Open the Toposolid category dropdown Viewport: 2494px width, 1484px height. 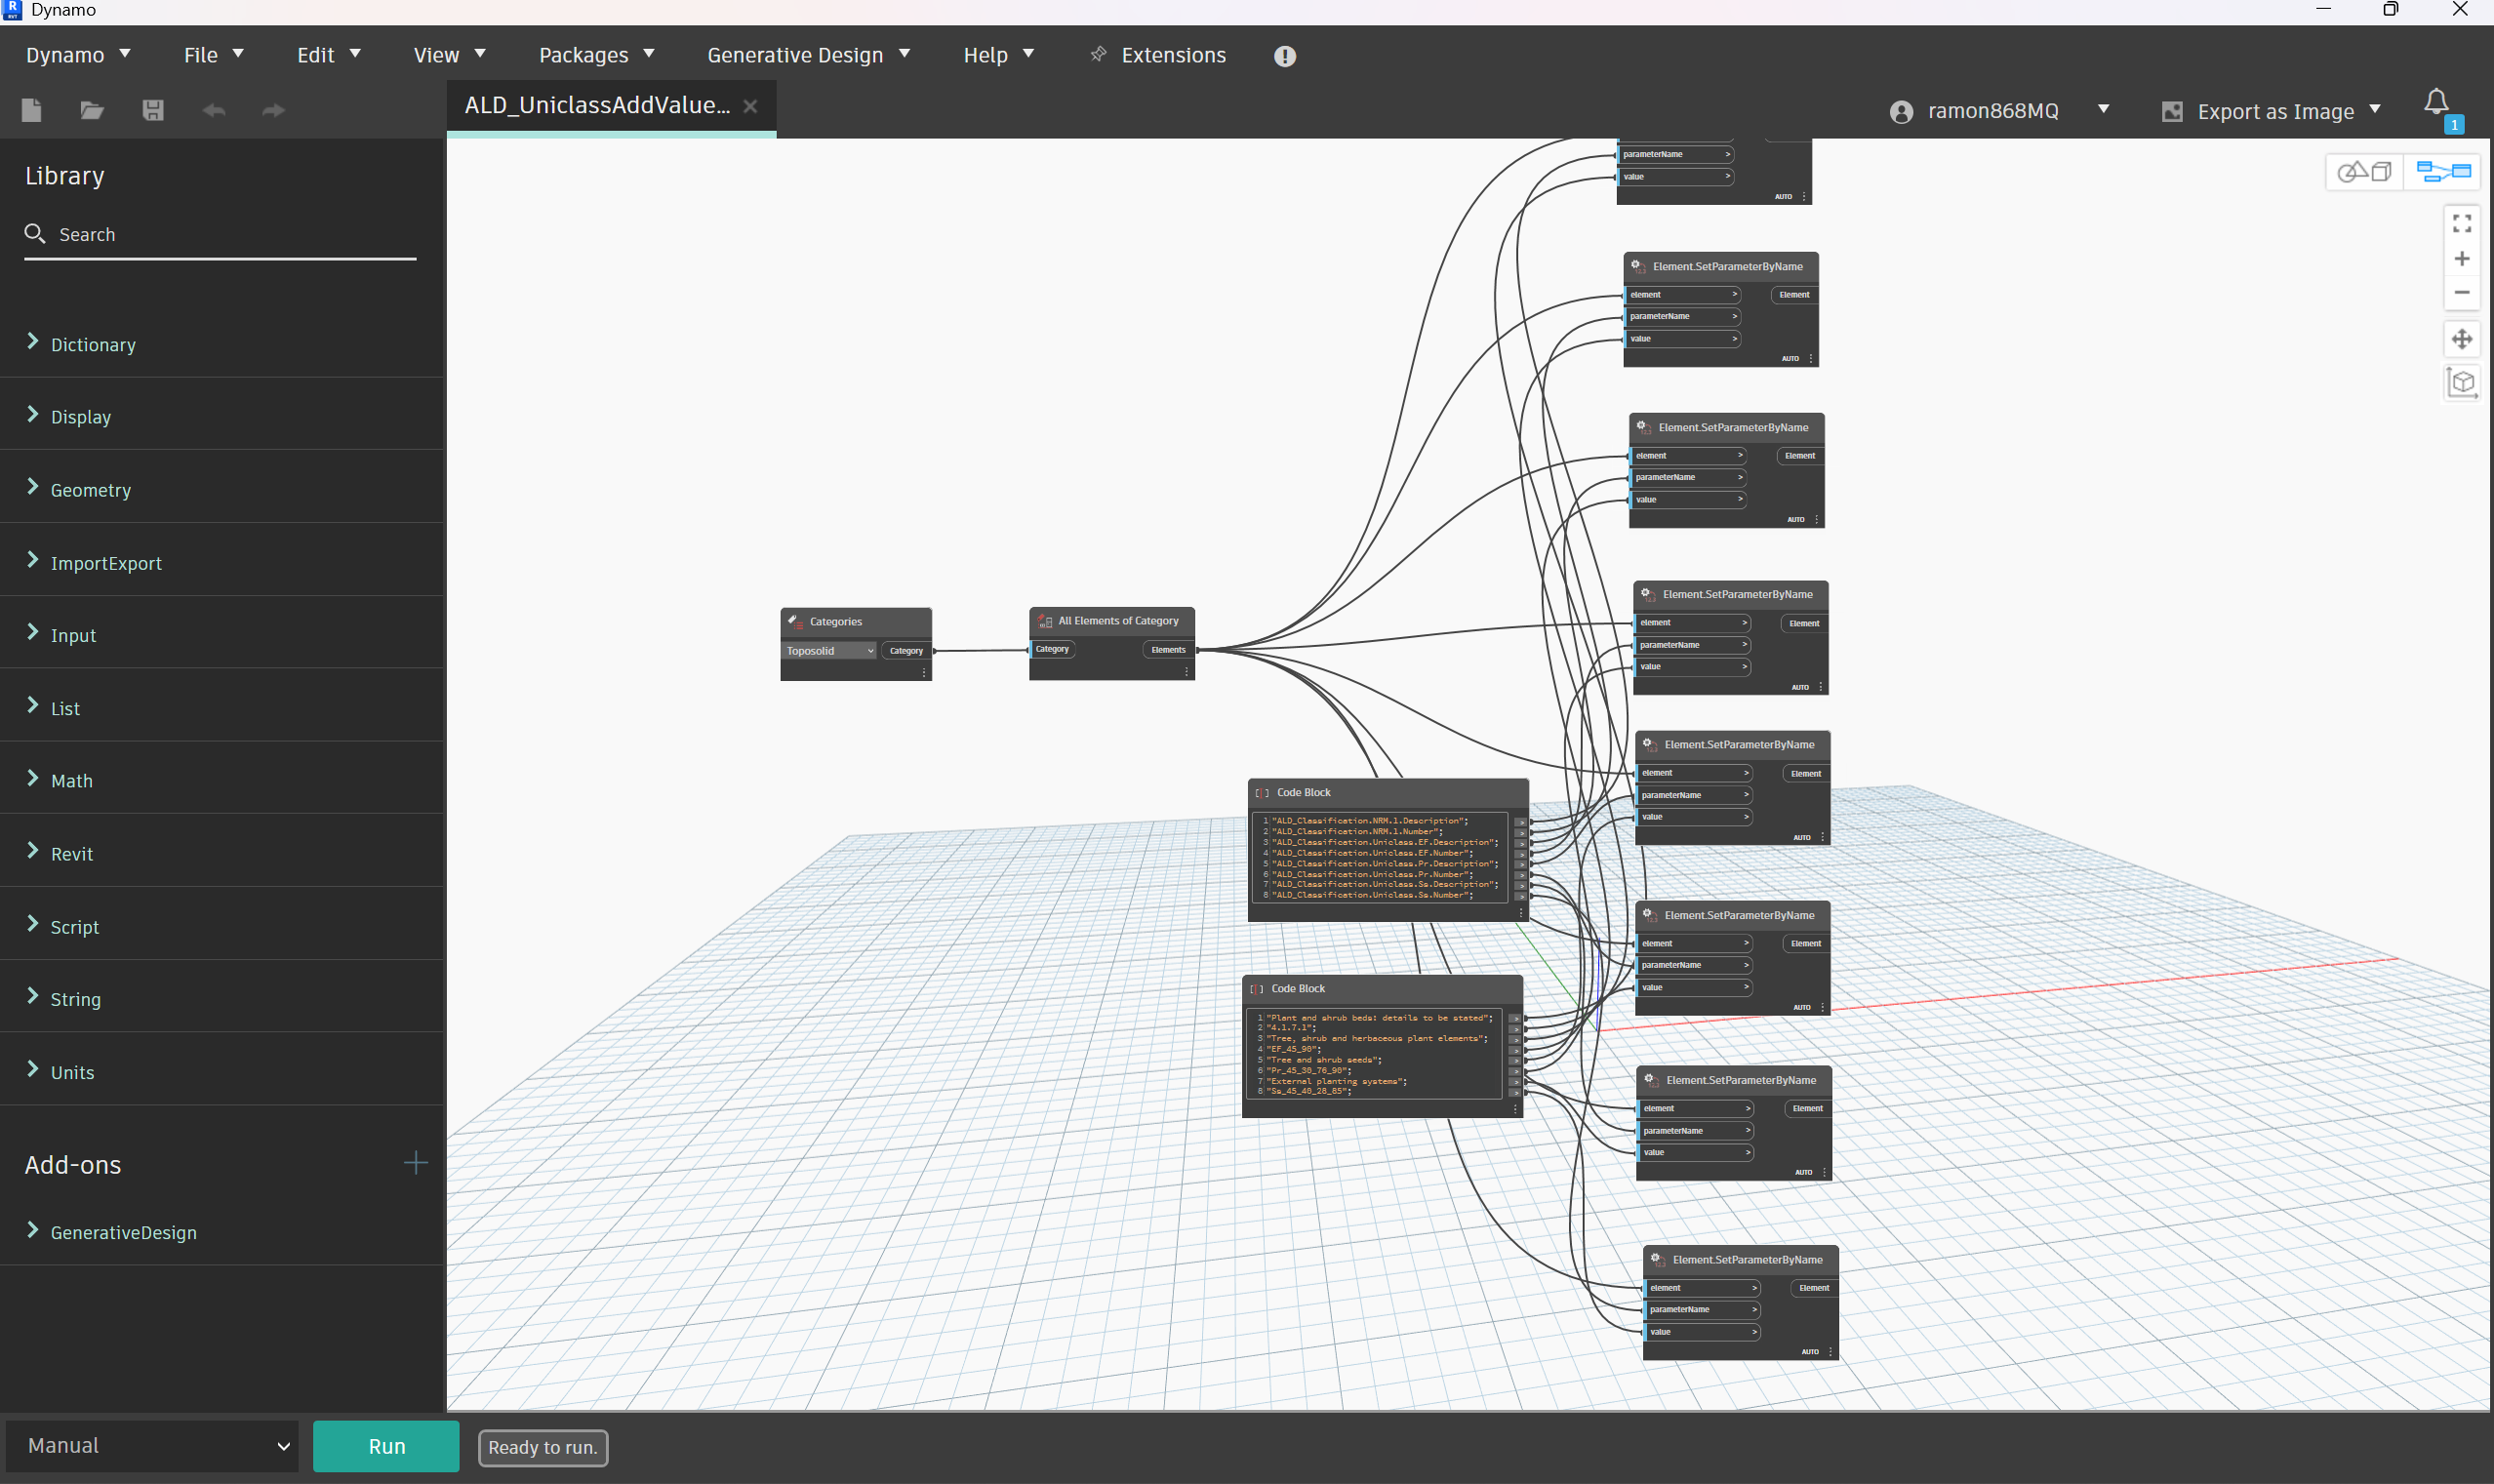point(830,651)
